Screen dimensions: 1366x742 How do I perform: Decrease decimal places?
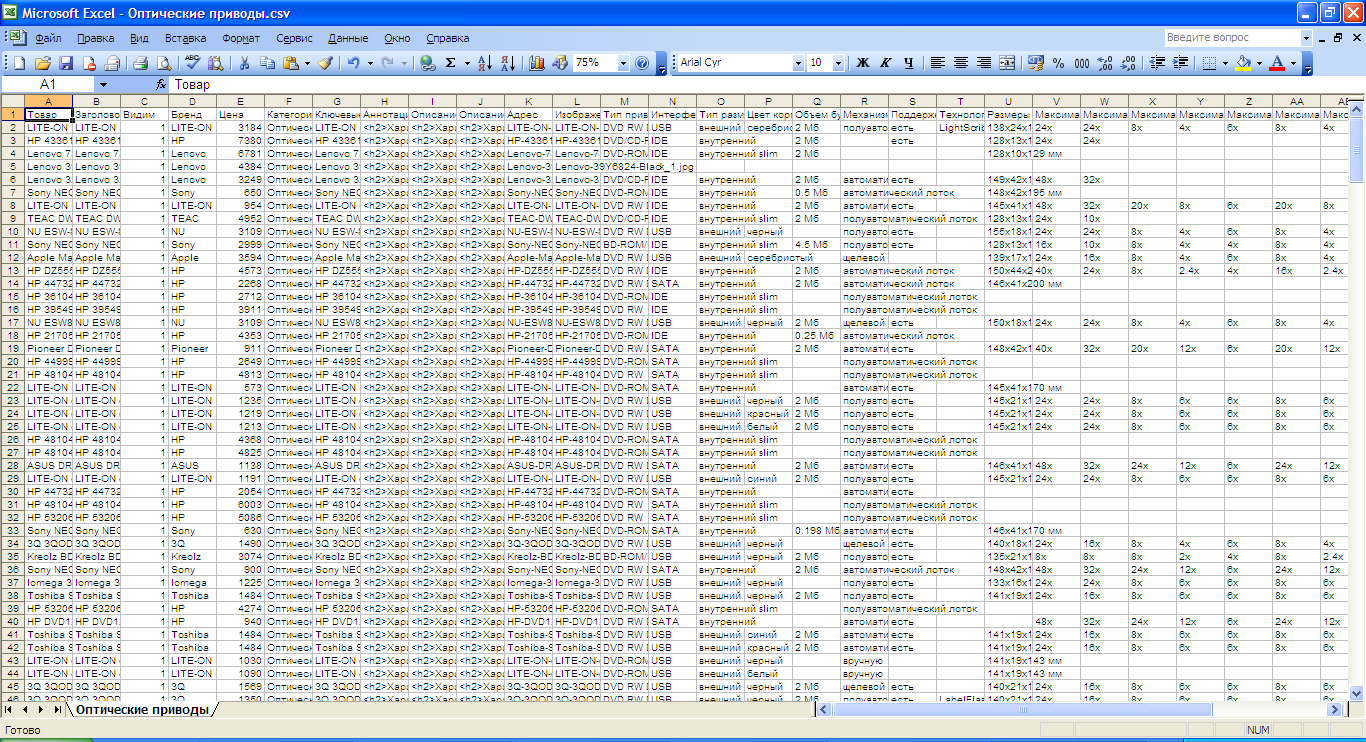tap(1128, 63)
